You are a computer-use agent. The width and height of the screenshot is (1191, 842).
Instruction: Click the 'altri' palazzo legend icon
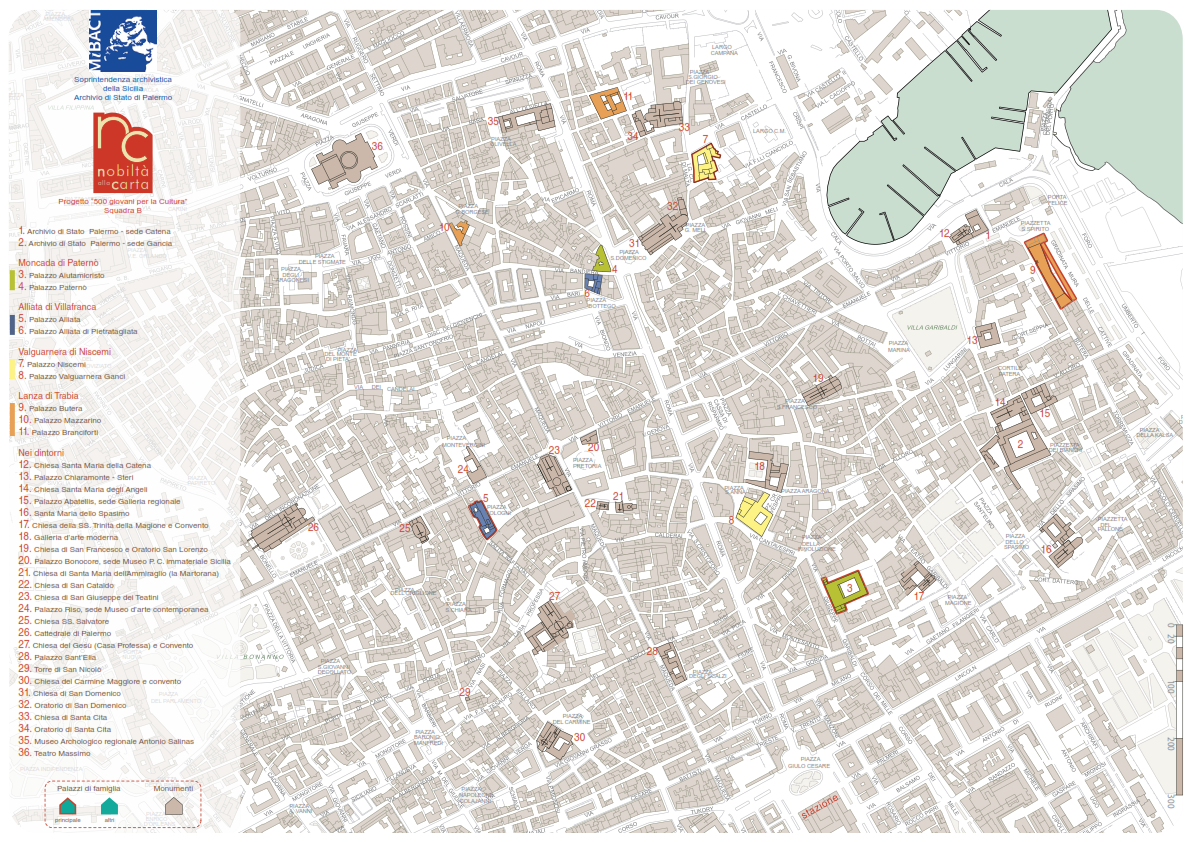[109, 806]
